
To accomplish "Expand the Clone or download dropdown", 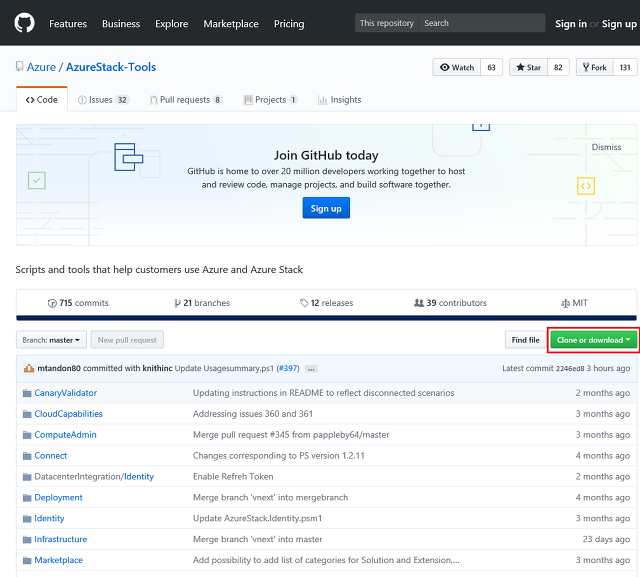I will coord(593,340).
